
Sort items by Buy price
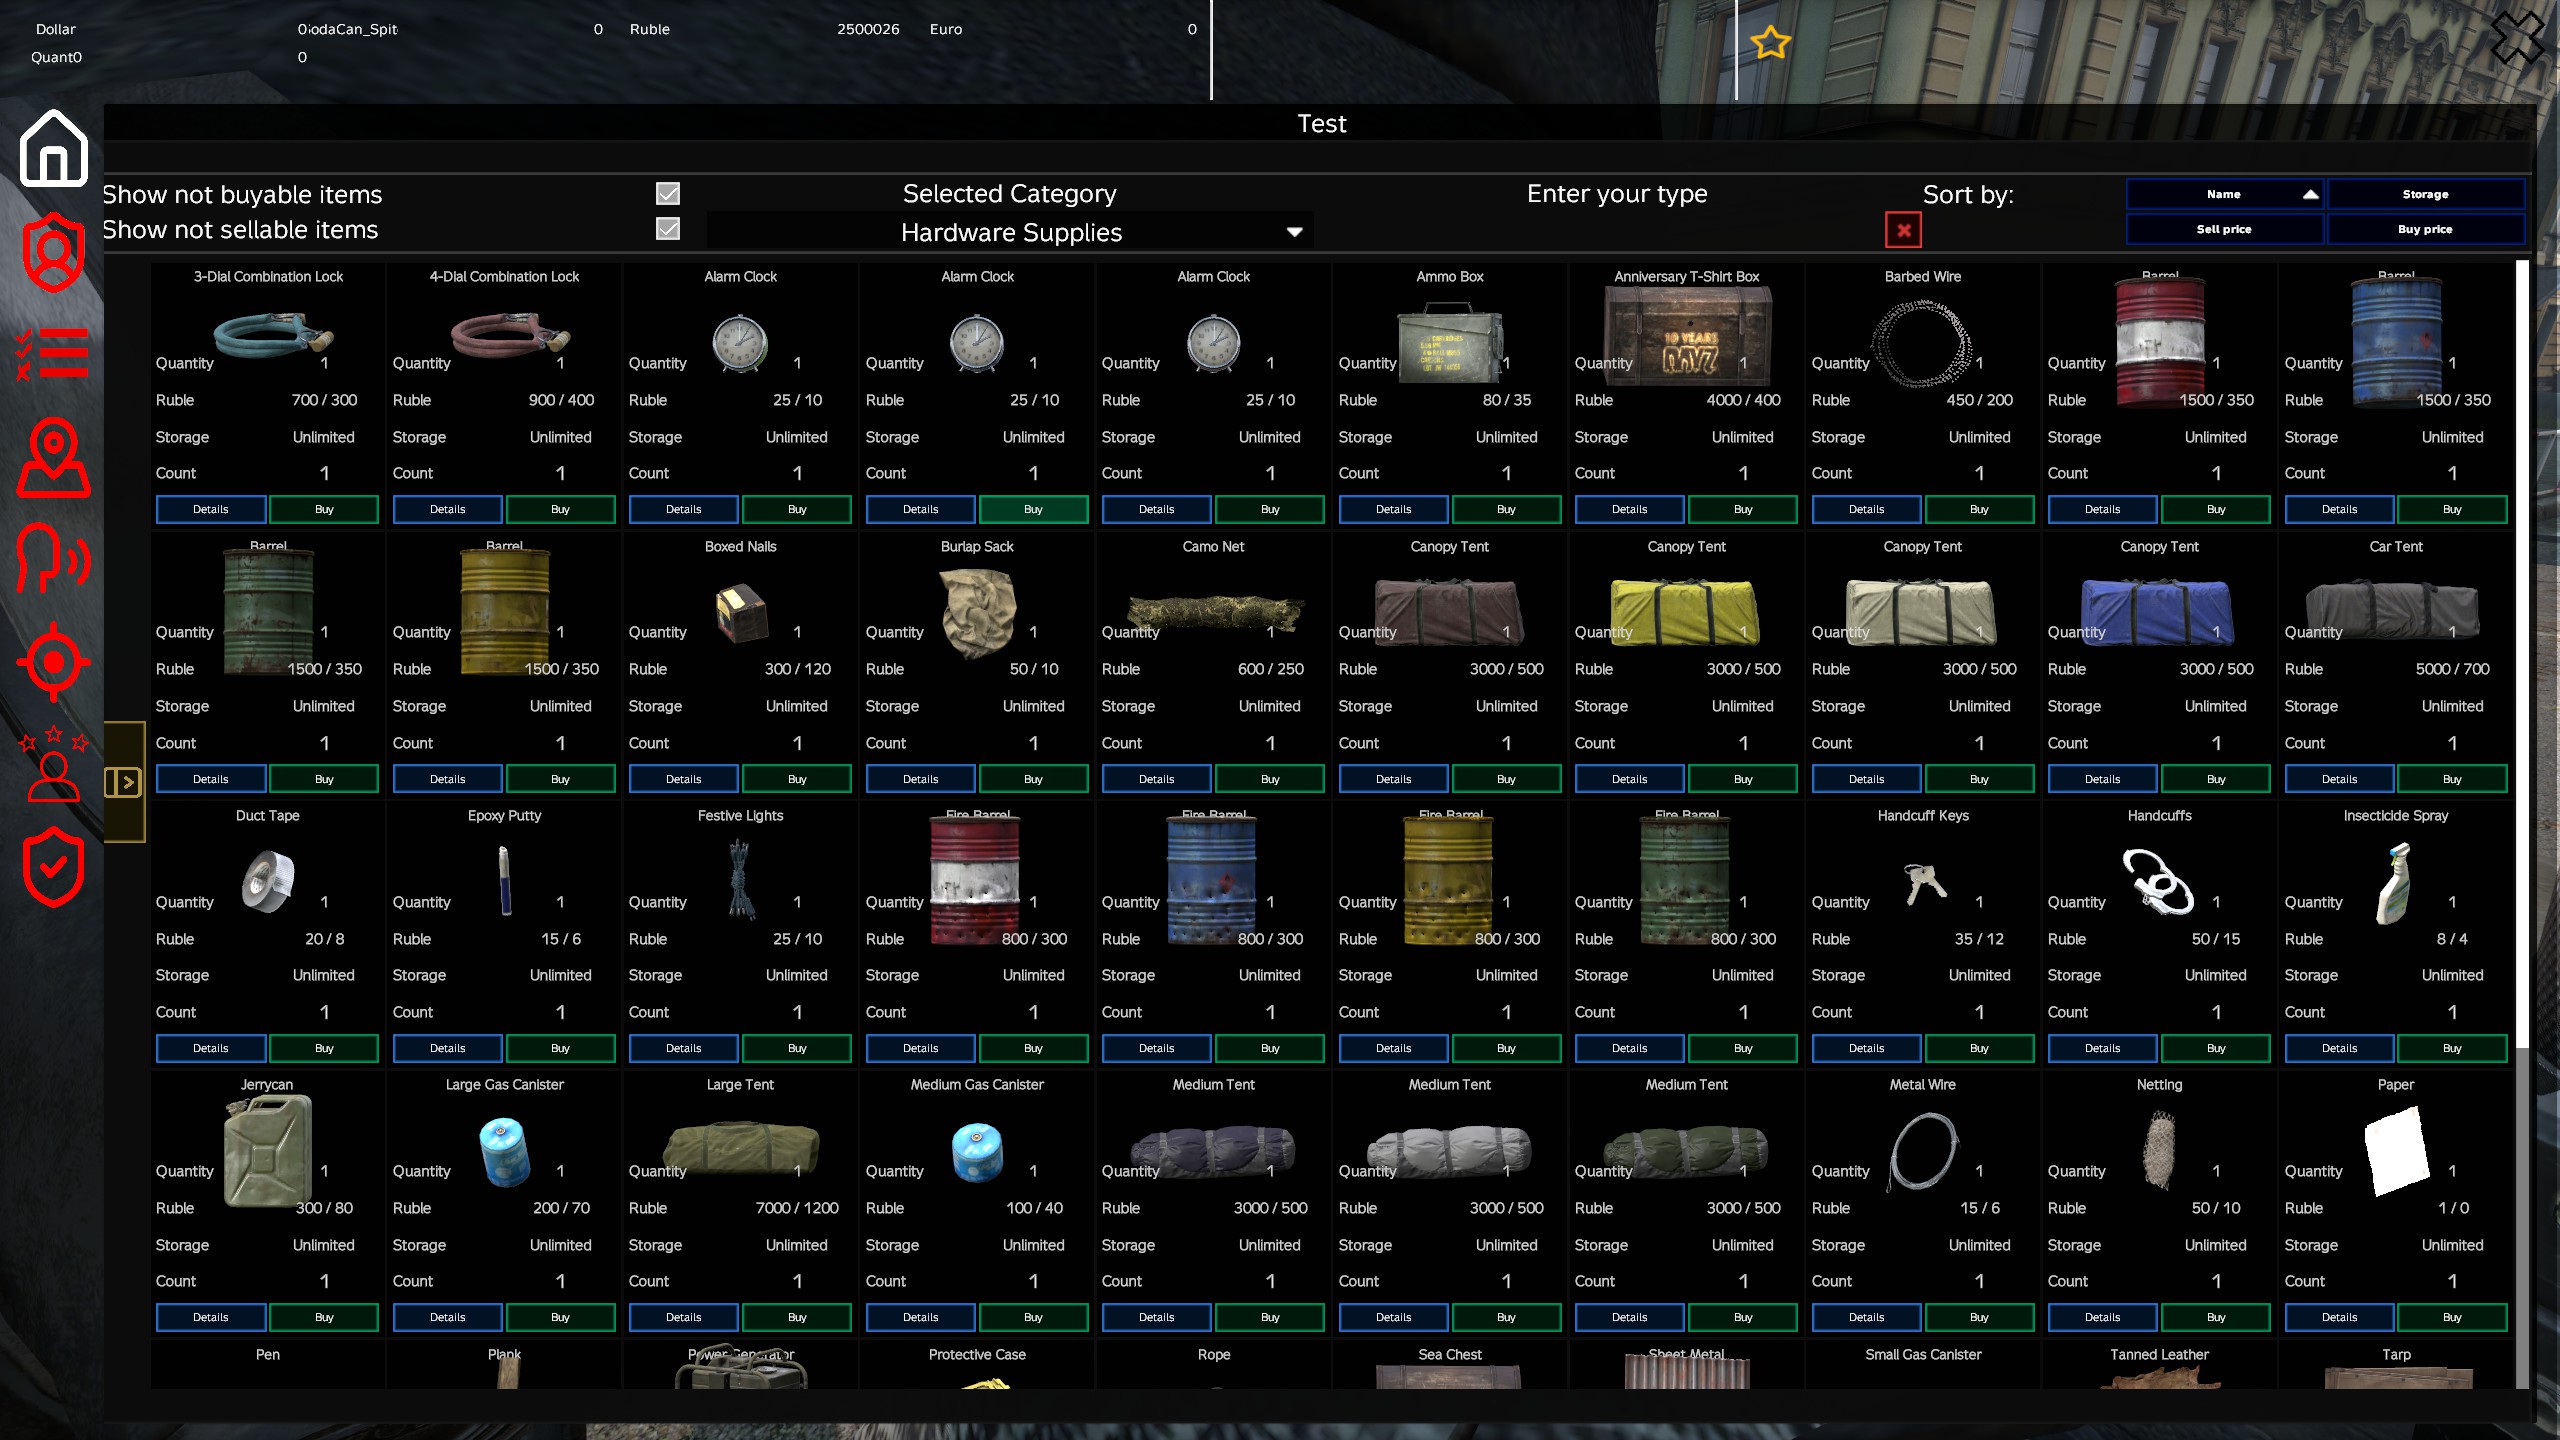pos(2426,229)
